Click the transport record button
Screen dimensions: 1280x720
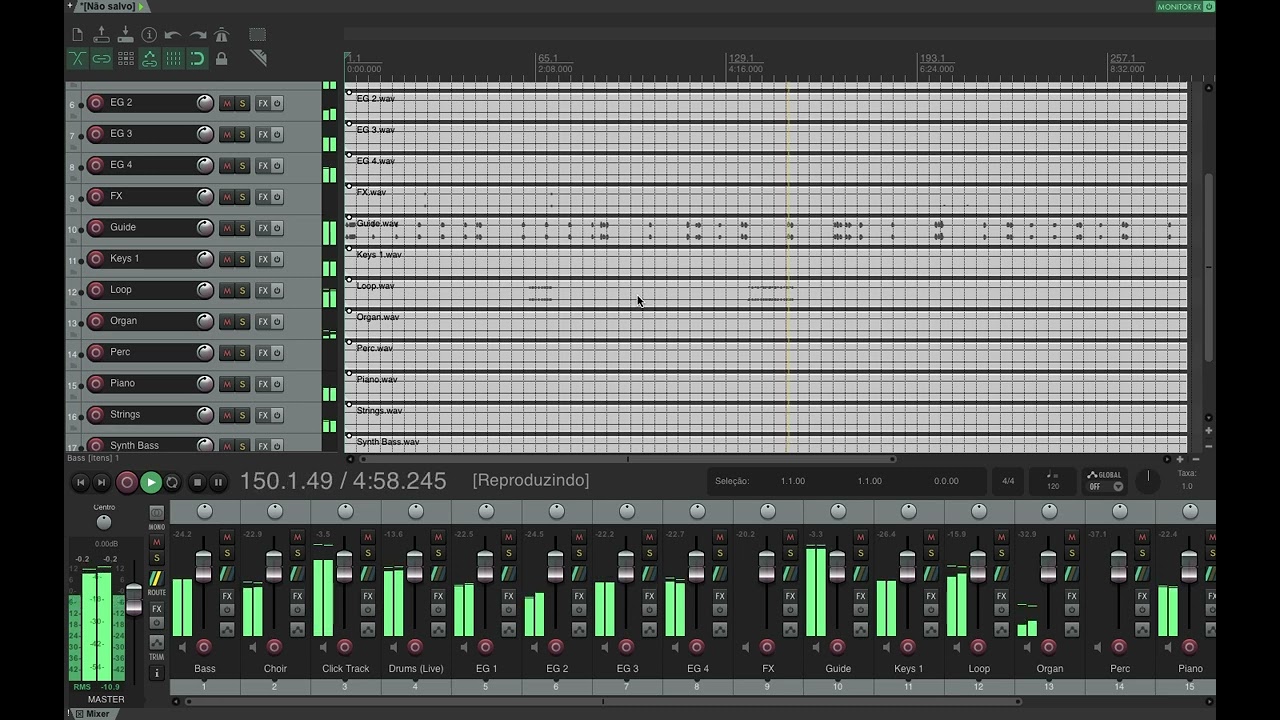coord(126,482)
